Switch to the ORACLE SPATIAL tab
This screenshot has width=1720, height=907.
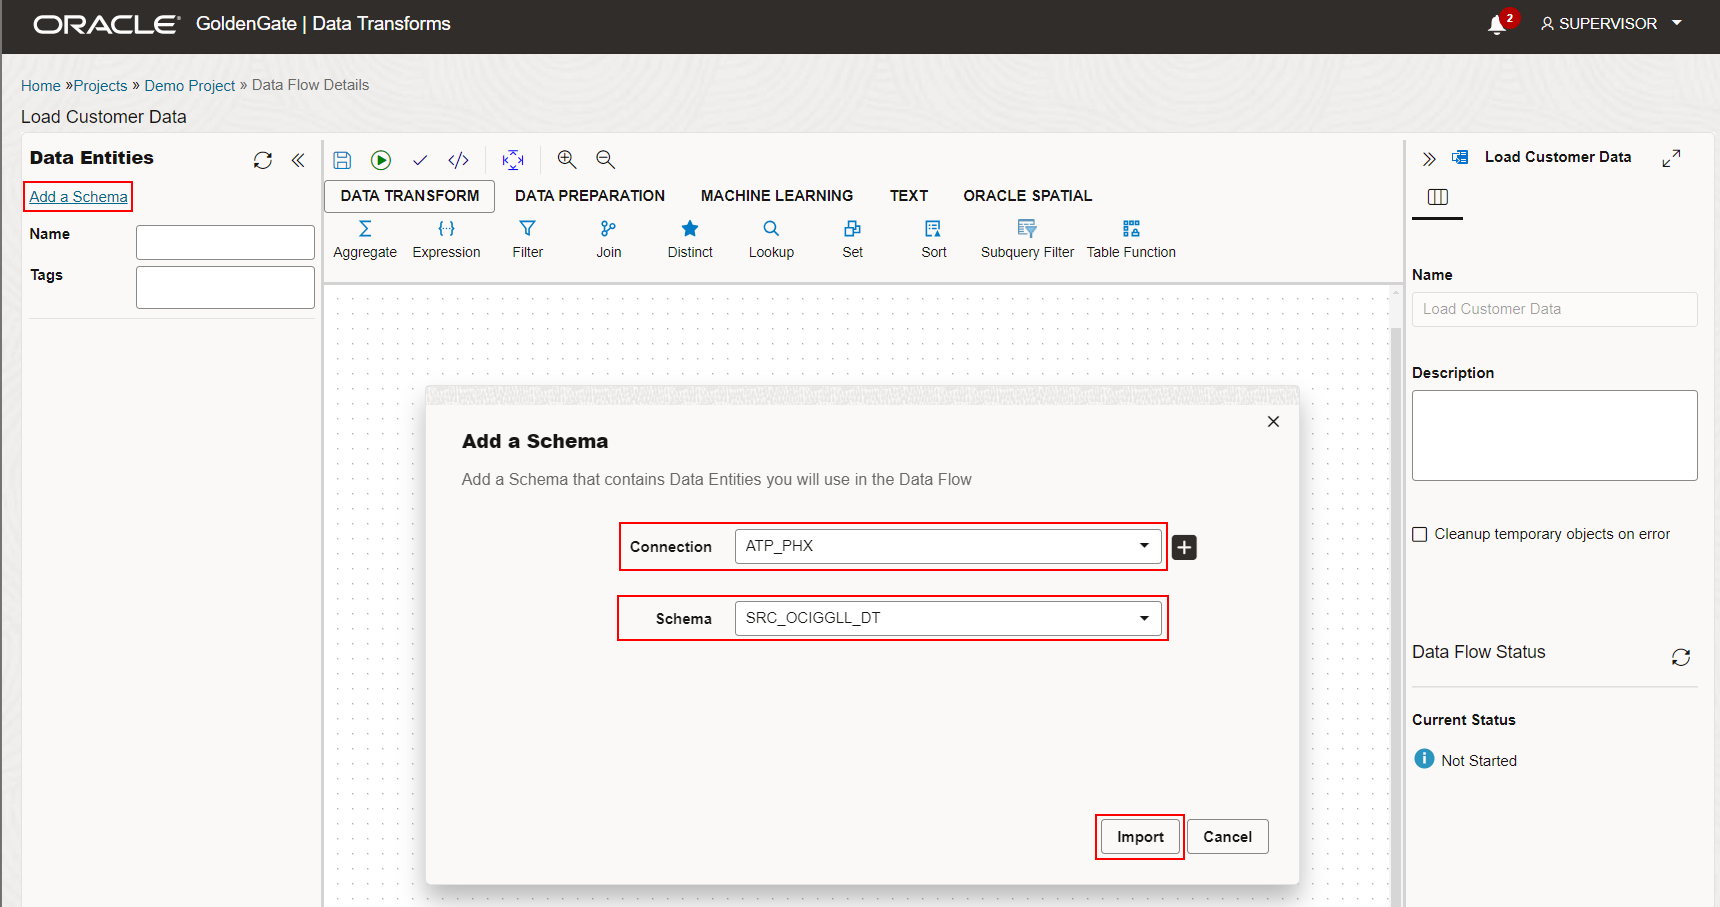pos(1027,195)
